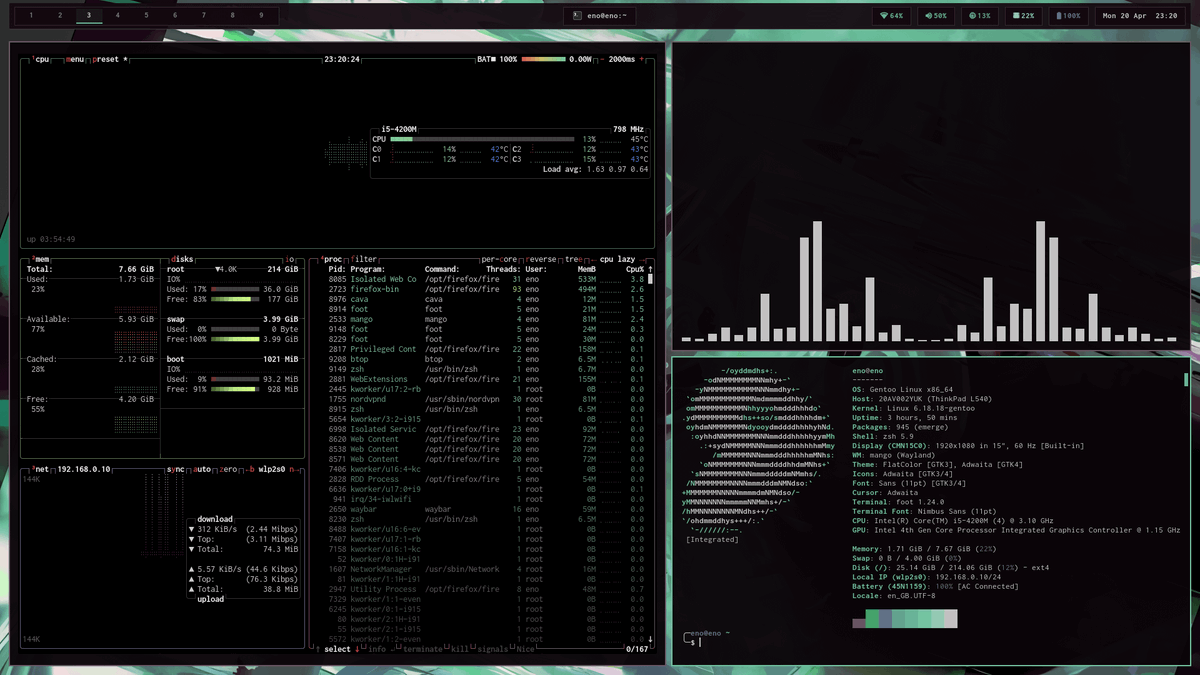Toggle the cpu box in btop
Screen dimensions: 1200x675
pyautogui.click(x=39, y=60)
